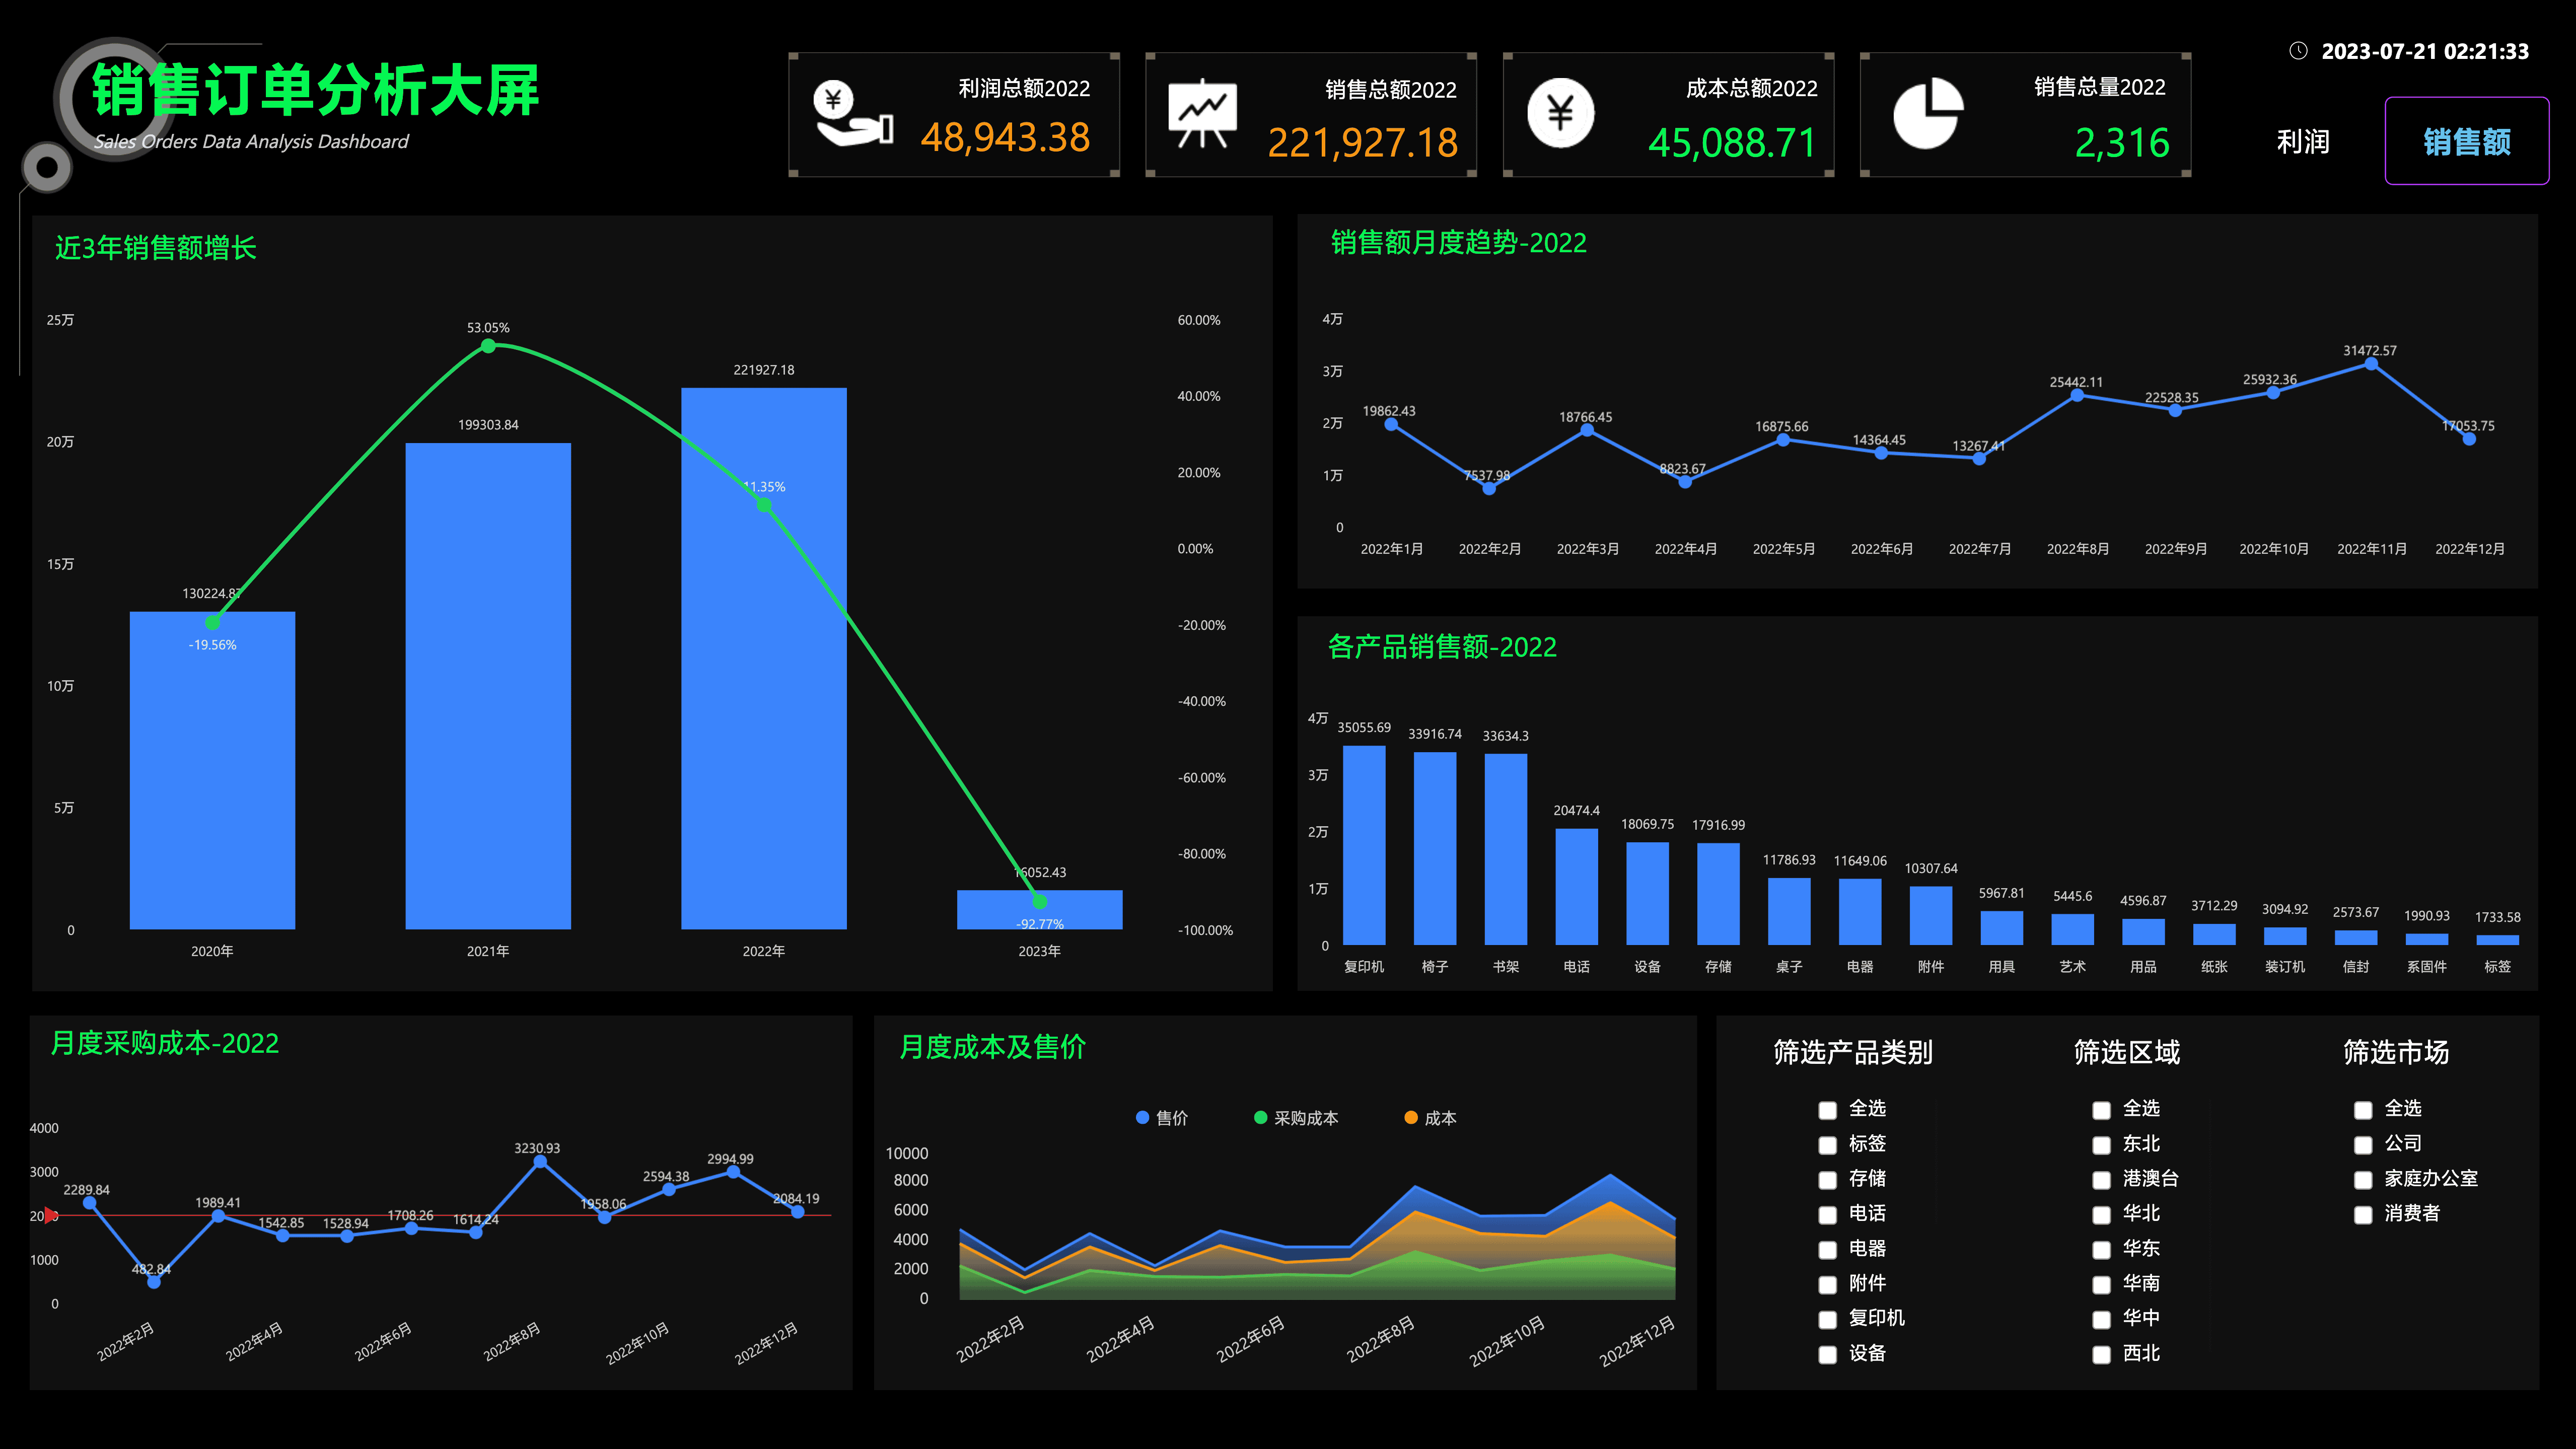Switch to the 利润 tab

point(2303,141)
